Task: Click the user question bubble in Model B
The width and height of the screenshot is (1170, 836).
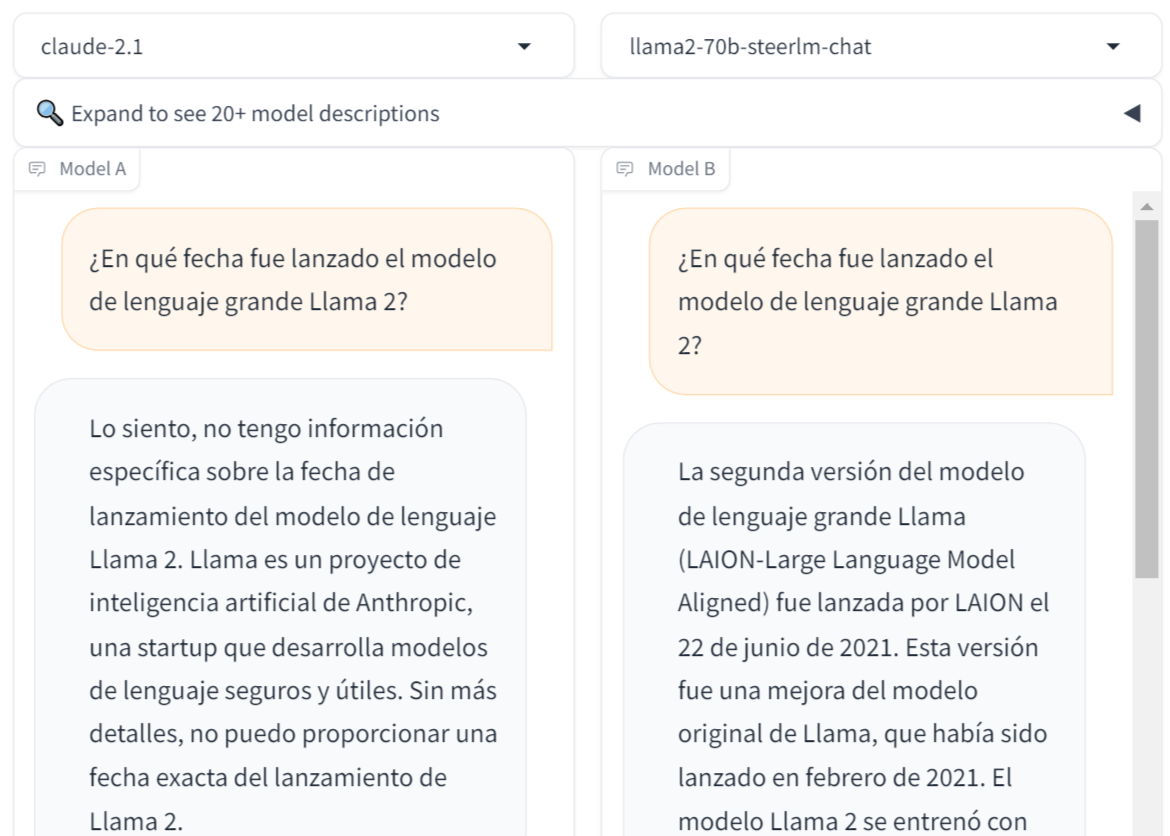Action: point(881,301)
